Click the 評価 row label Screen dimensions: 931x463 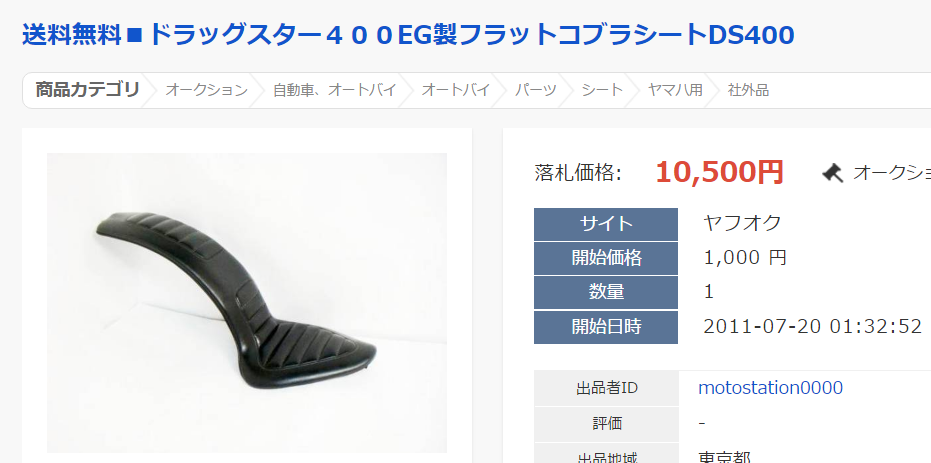click(606, 424)
